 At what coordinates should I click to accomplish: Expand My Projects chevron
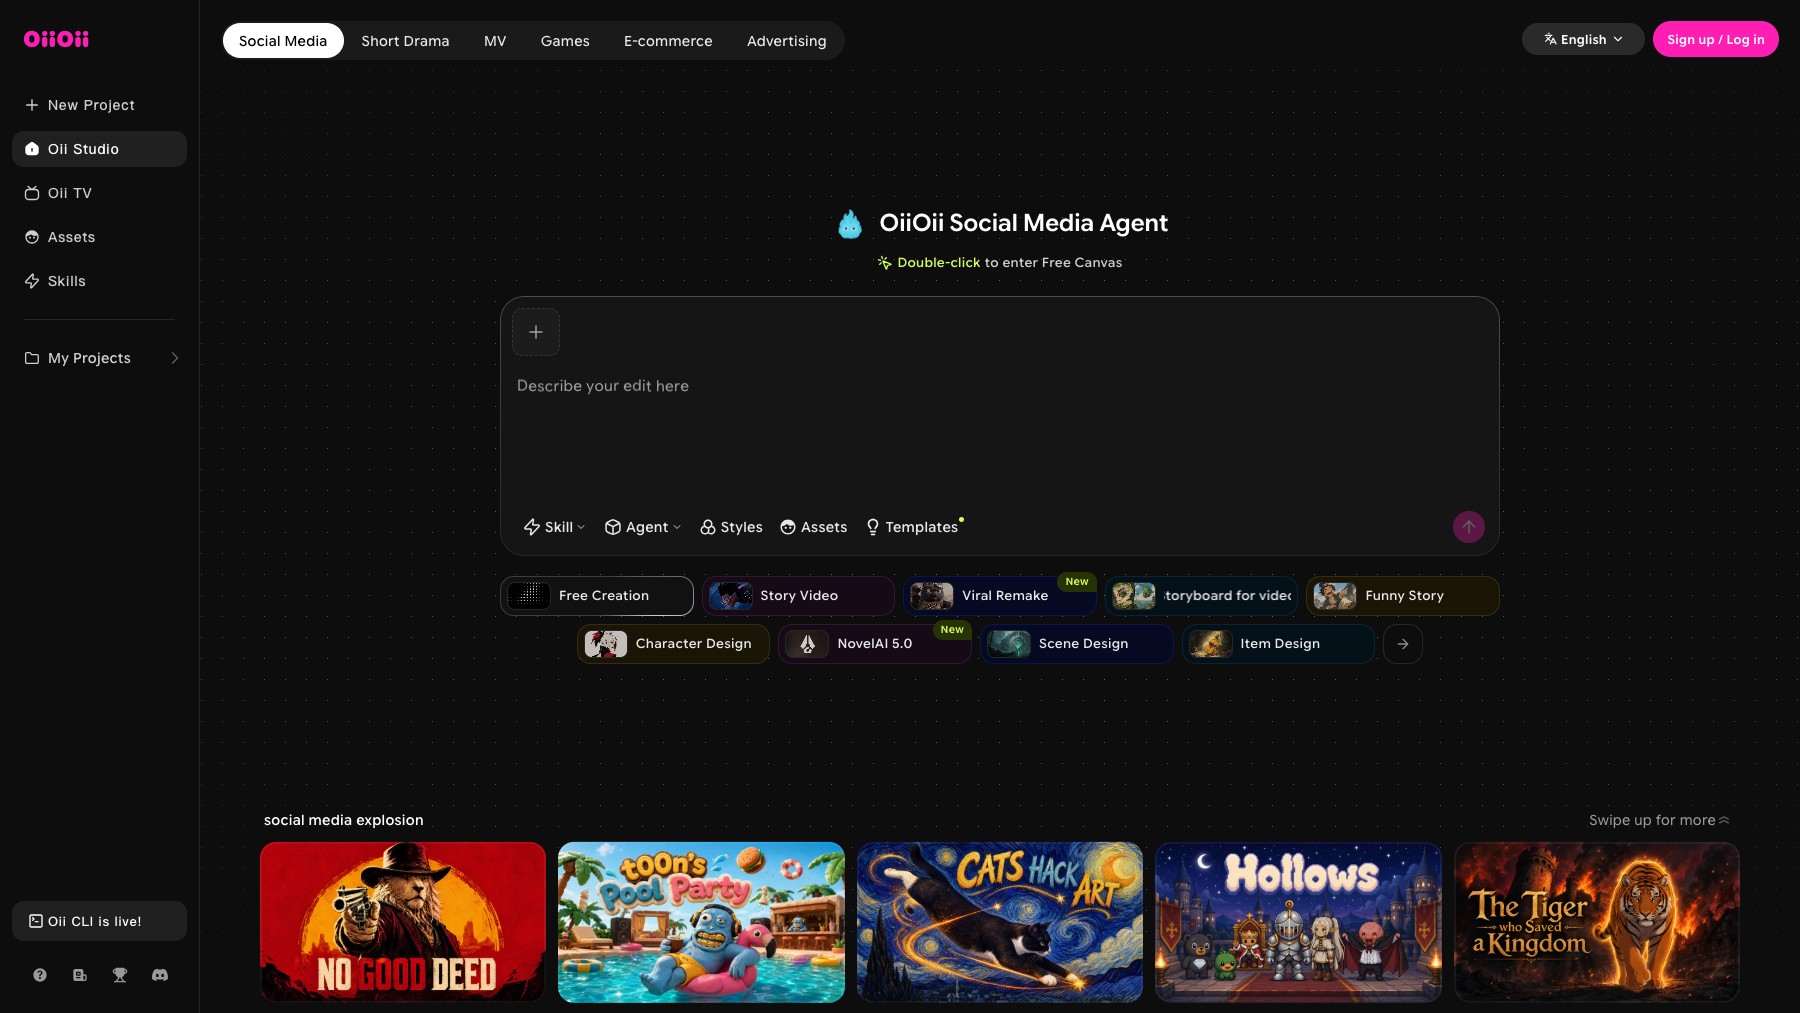175,358
